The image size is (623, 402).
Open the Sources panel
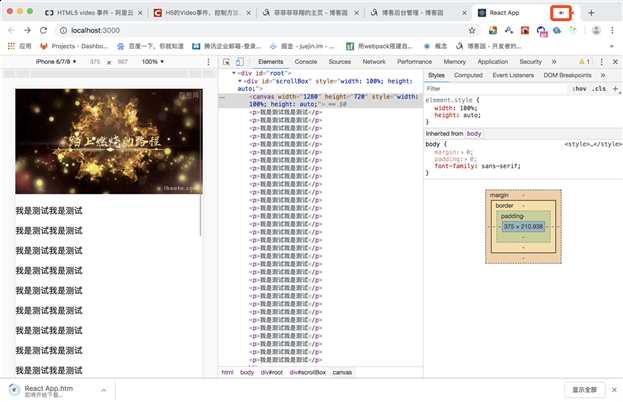340,62
